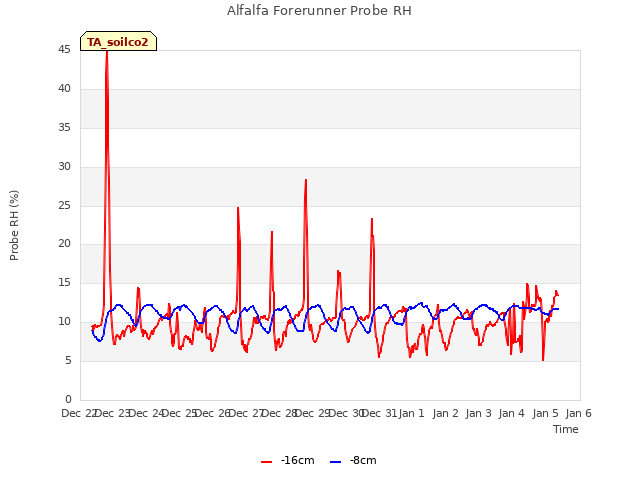Screen dimensions: 640x480
Task: Click the red spike peak near 25 on Dec 27
Action: click(x=238, y=208)
